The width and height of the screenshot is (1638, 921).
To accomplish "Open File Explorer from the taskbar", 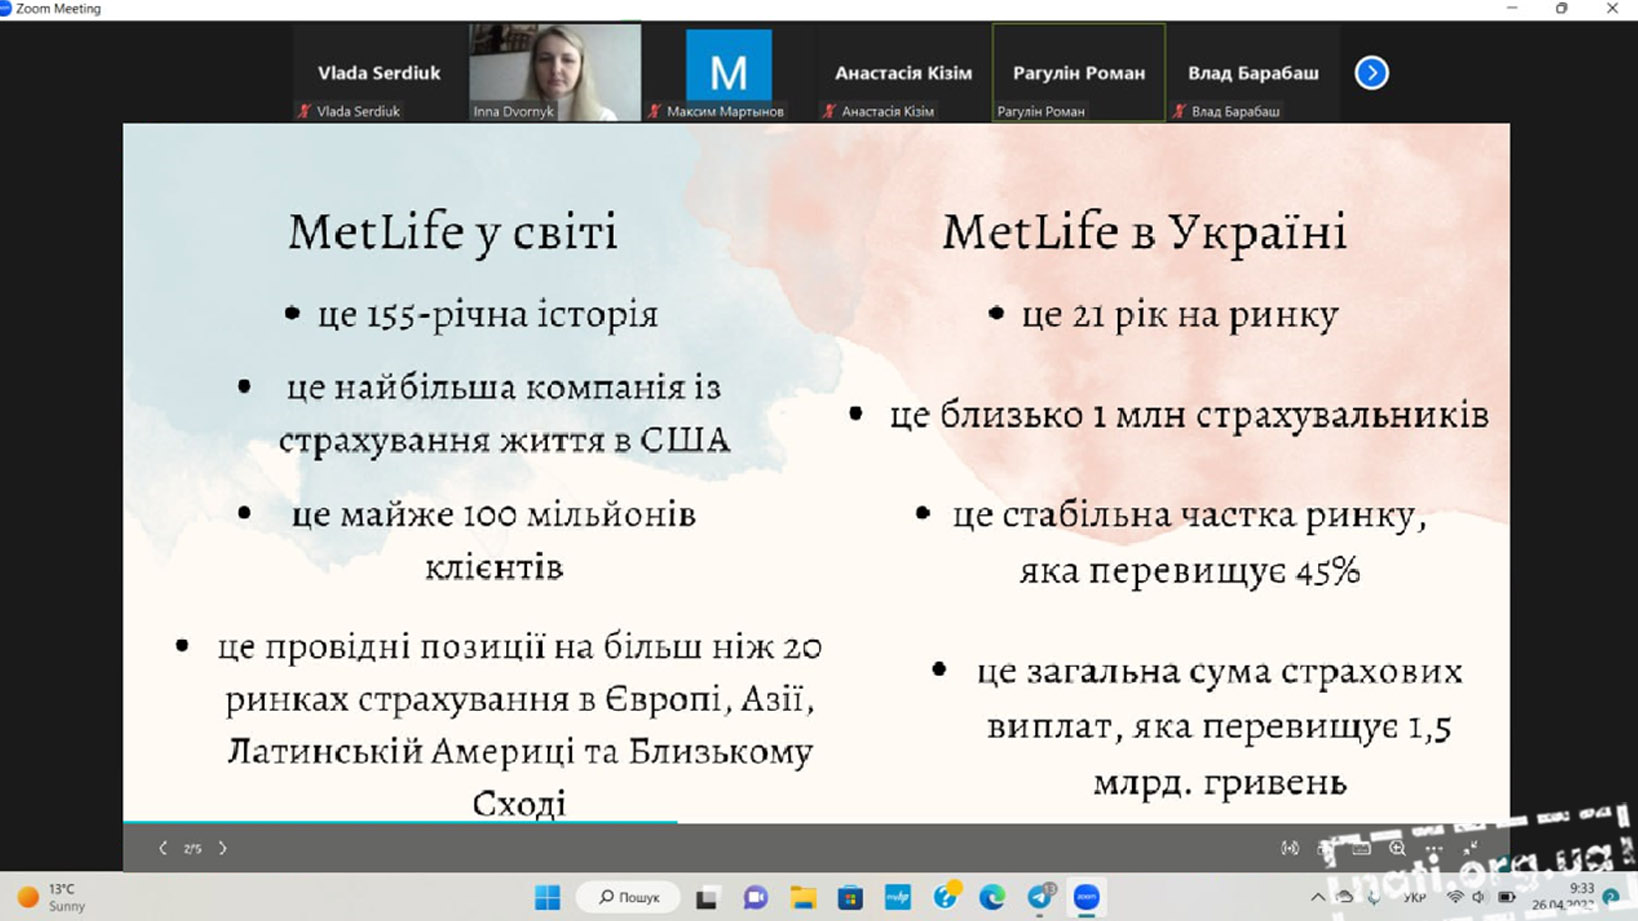I will tap(803, 897).
